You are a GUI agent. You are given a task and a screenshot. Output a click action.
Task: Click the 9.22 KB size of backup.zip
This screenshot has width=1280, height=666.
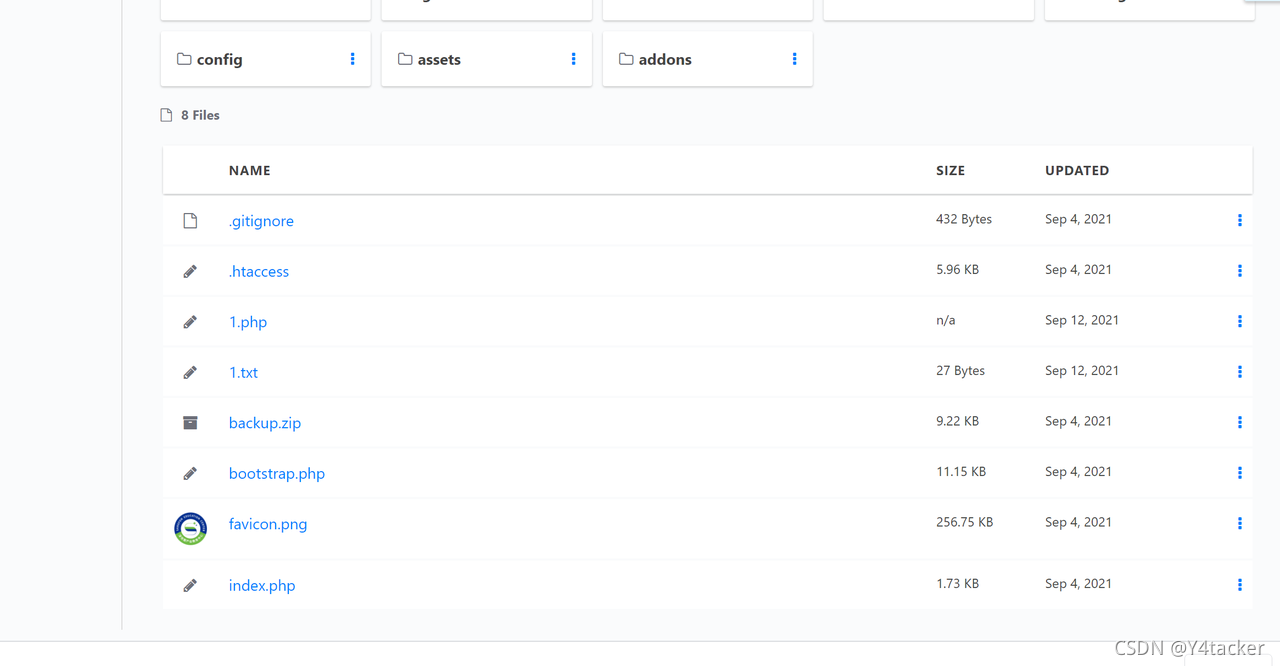click(x=957, y=421)
